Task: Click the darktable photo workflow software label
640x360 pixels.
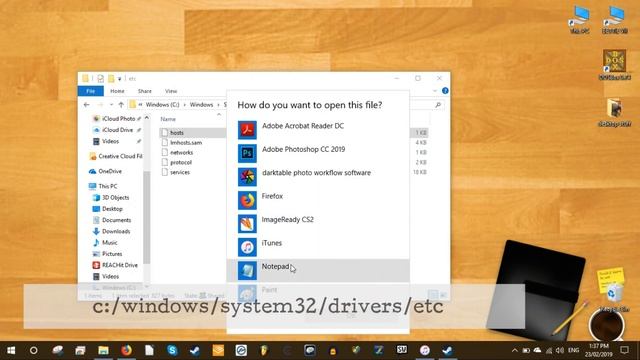Action: click(316, 173)
